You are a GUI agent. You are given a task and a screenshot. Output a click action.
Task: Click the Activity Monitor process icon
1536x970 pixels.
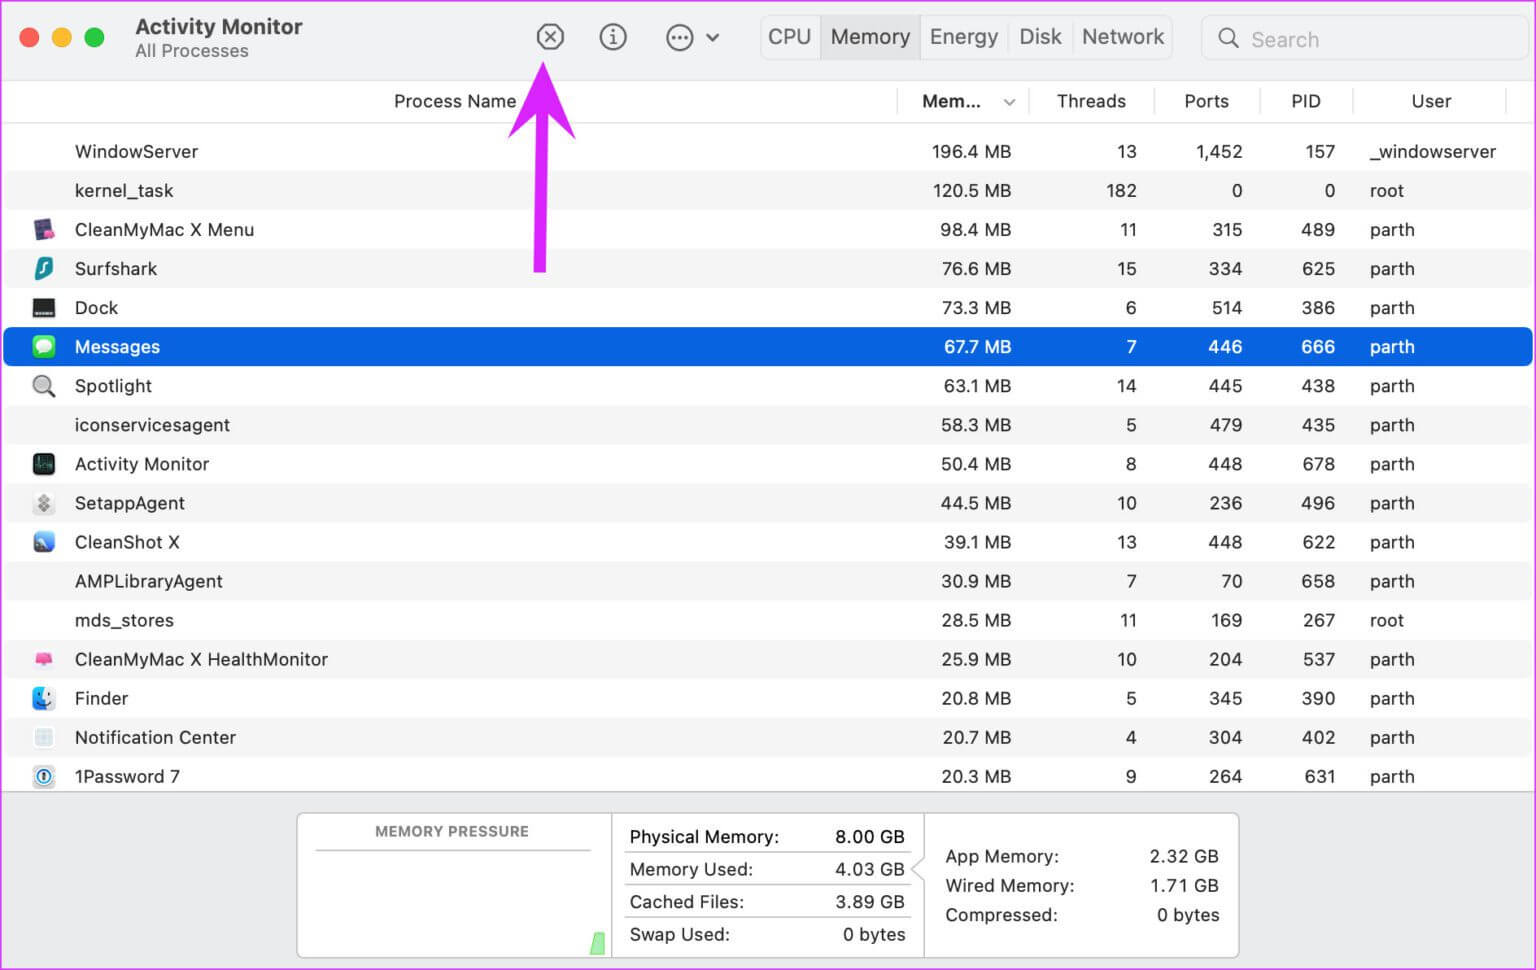click(44, 464)
